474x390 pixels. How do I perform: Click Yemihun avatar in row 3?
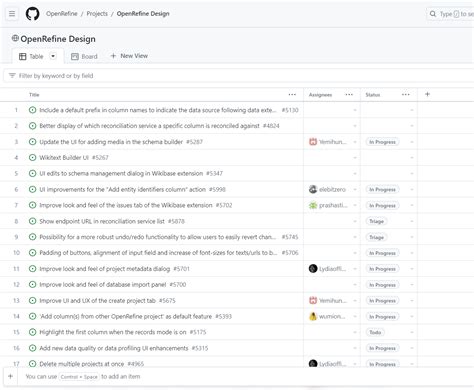tap(313, 142)
